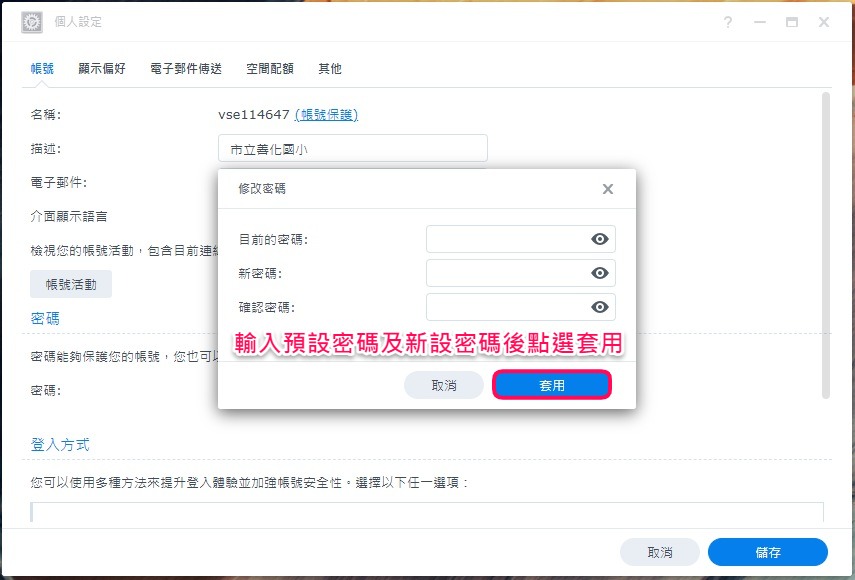This screenshot has height=580, width=855.
Task: Toggle visibility of the confirm password field
Action: (599, 307)
